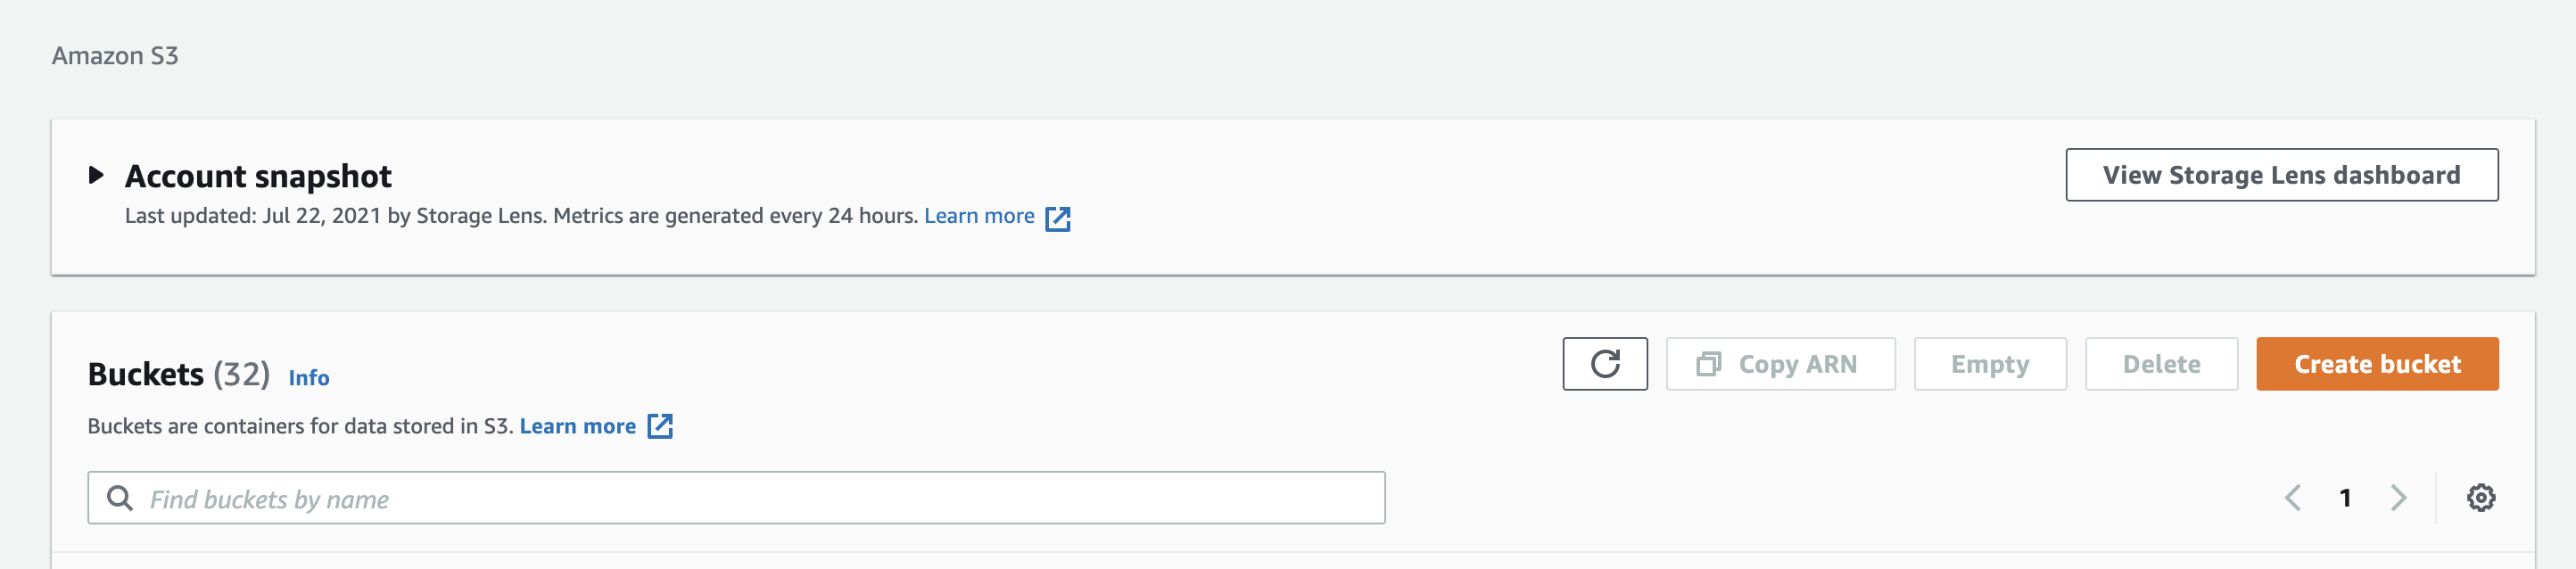Viewport: 2576px width, 569px height.
Task: Click Create bucket
Action: pyautogui.click(x=2376, y=364)
